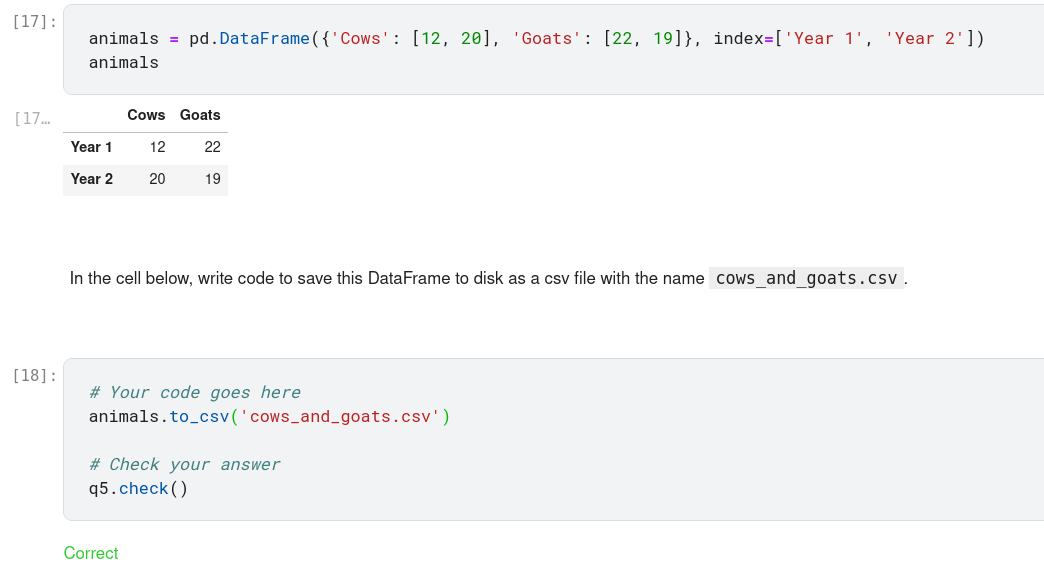Click the input prompt label for cell 18

(36, 375)
